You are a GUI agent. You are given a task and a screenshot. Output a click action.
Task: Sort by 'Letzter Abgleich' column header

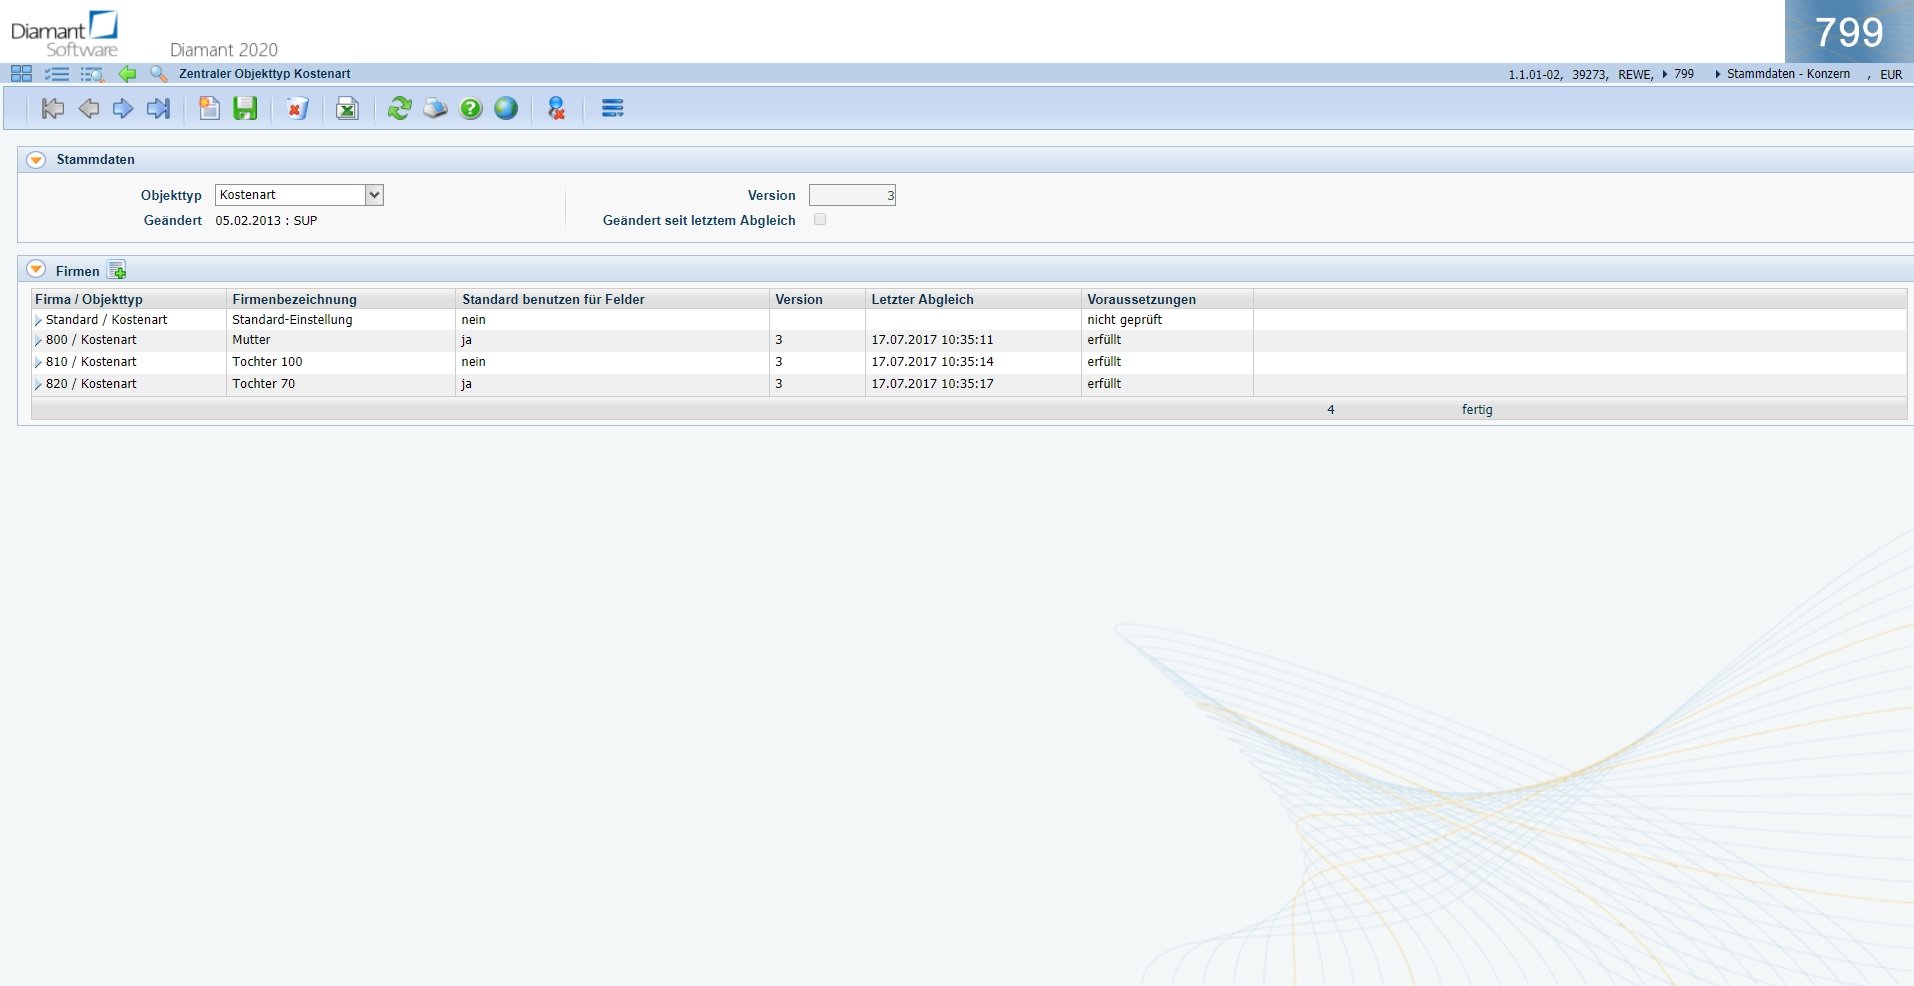point(974,299)
